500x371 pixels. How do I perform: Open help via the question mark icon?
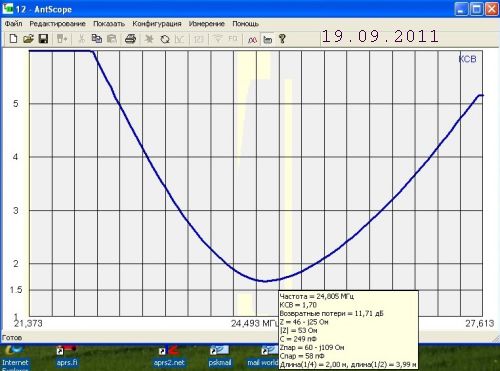[x=282, y=39]
